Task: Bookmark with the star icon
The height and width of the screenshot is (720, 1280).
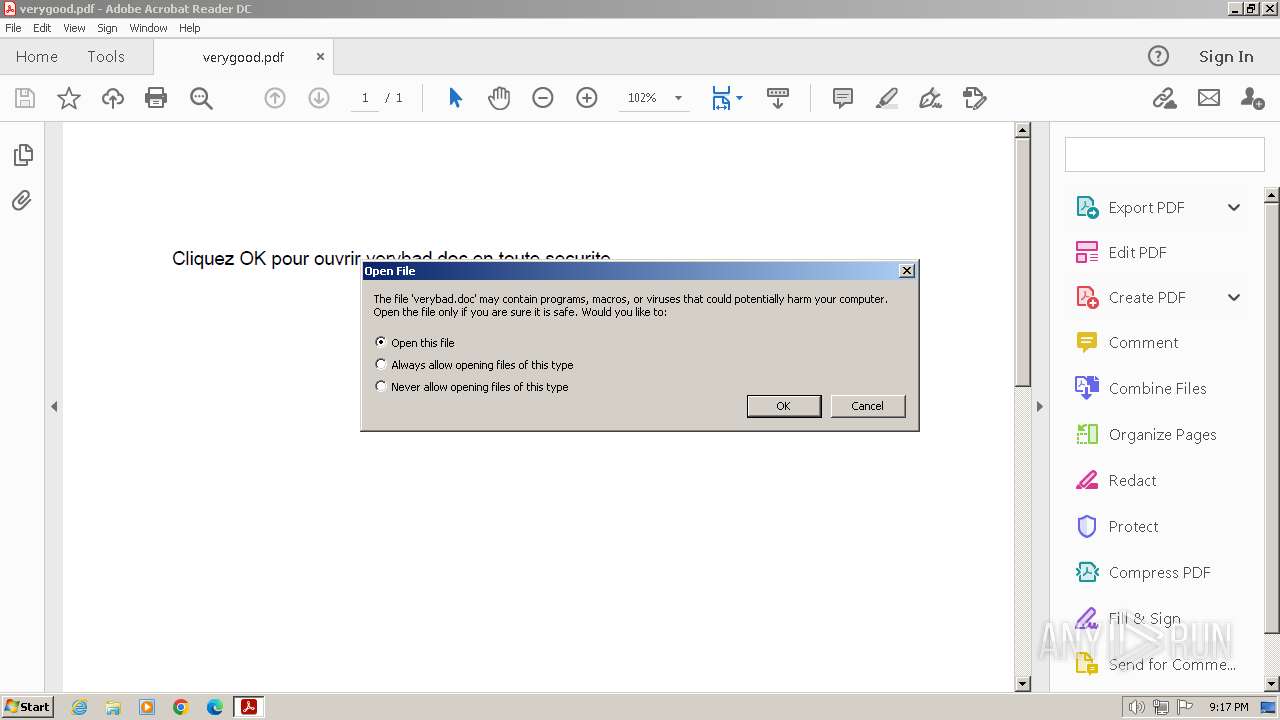Action: tap(69, 98)
